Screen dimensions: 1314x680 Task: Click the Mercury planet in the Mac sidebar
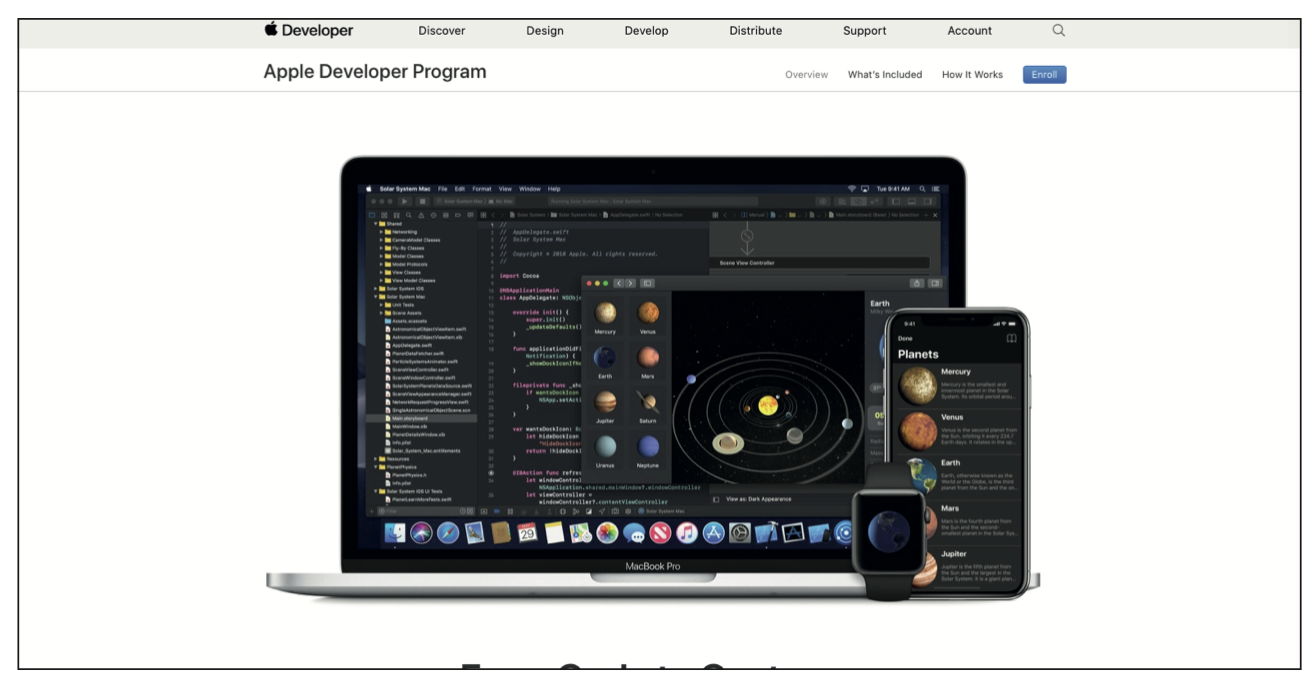(605, 313)
